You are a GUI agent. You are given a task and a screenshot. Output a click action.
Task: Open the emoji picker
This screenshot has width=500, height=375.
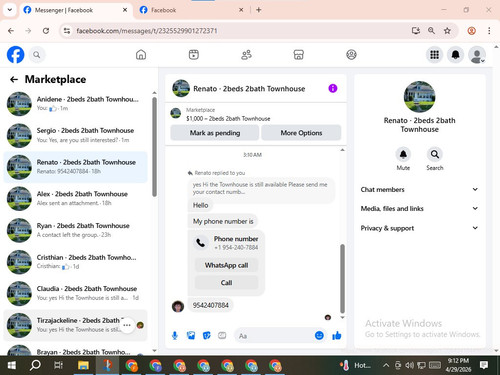tap(319, 335)
